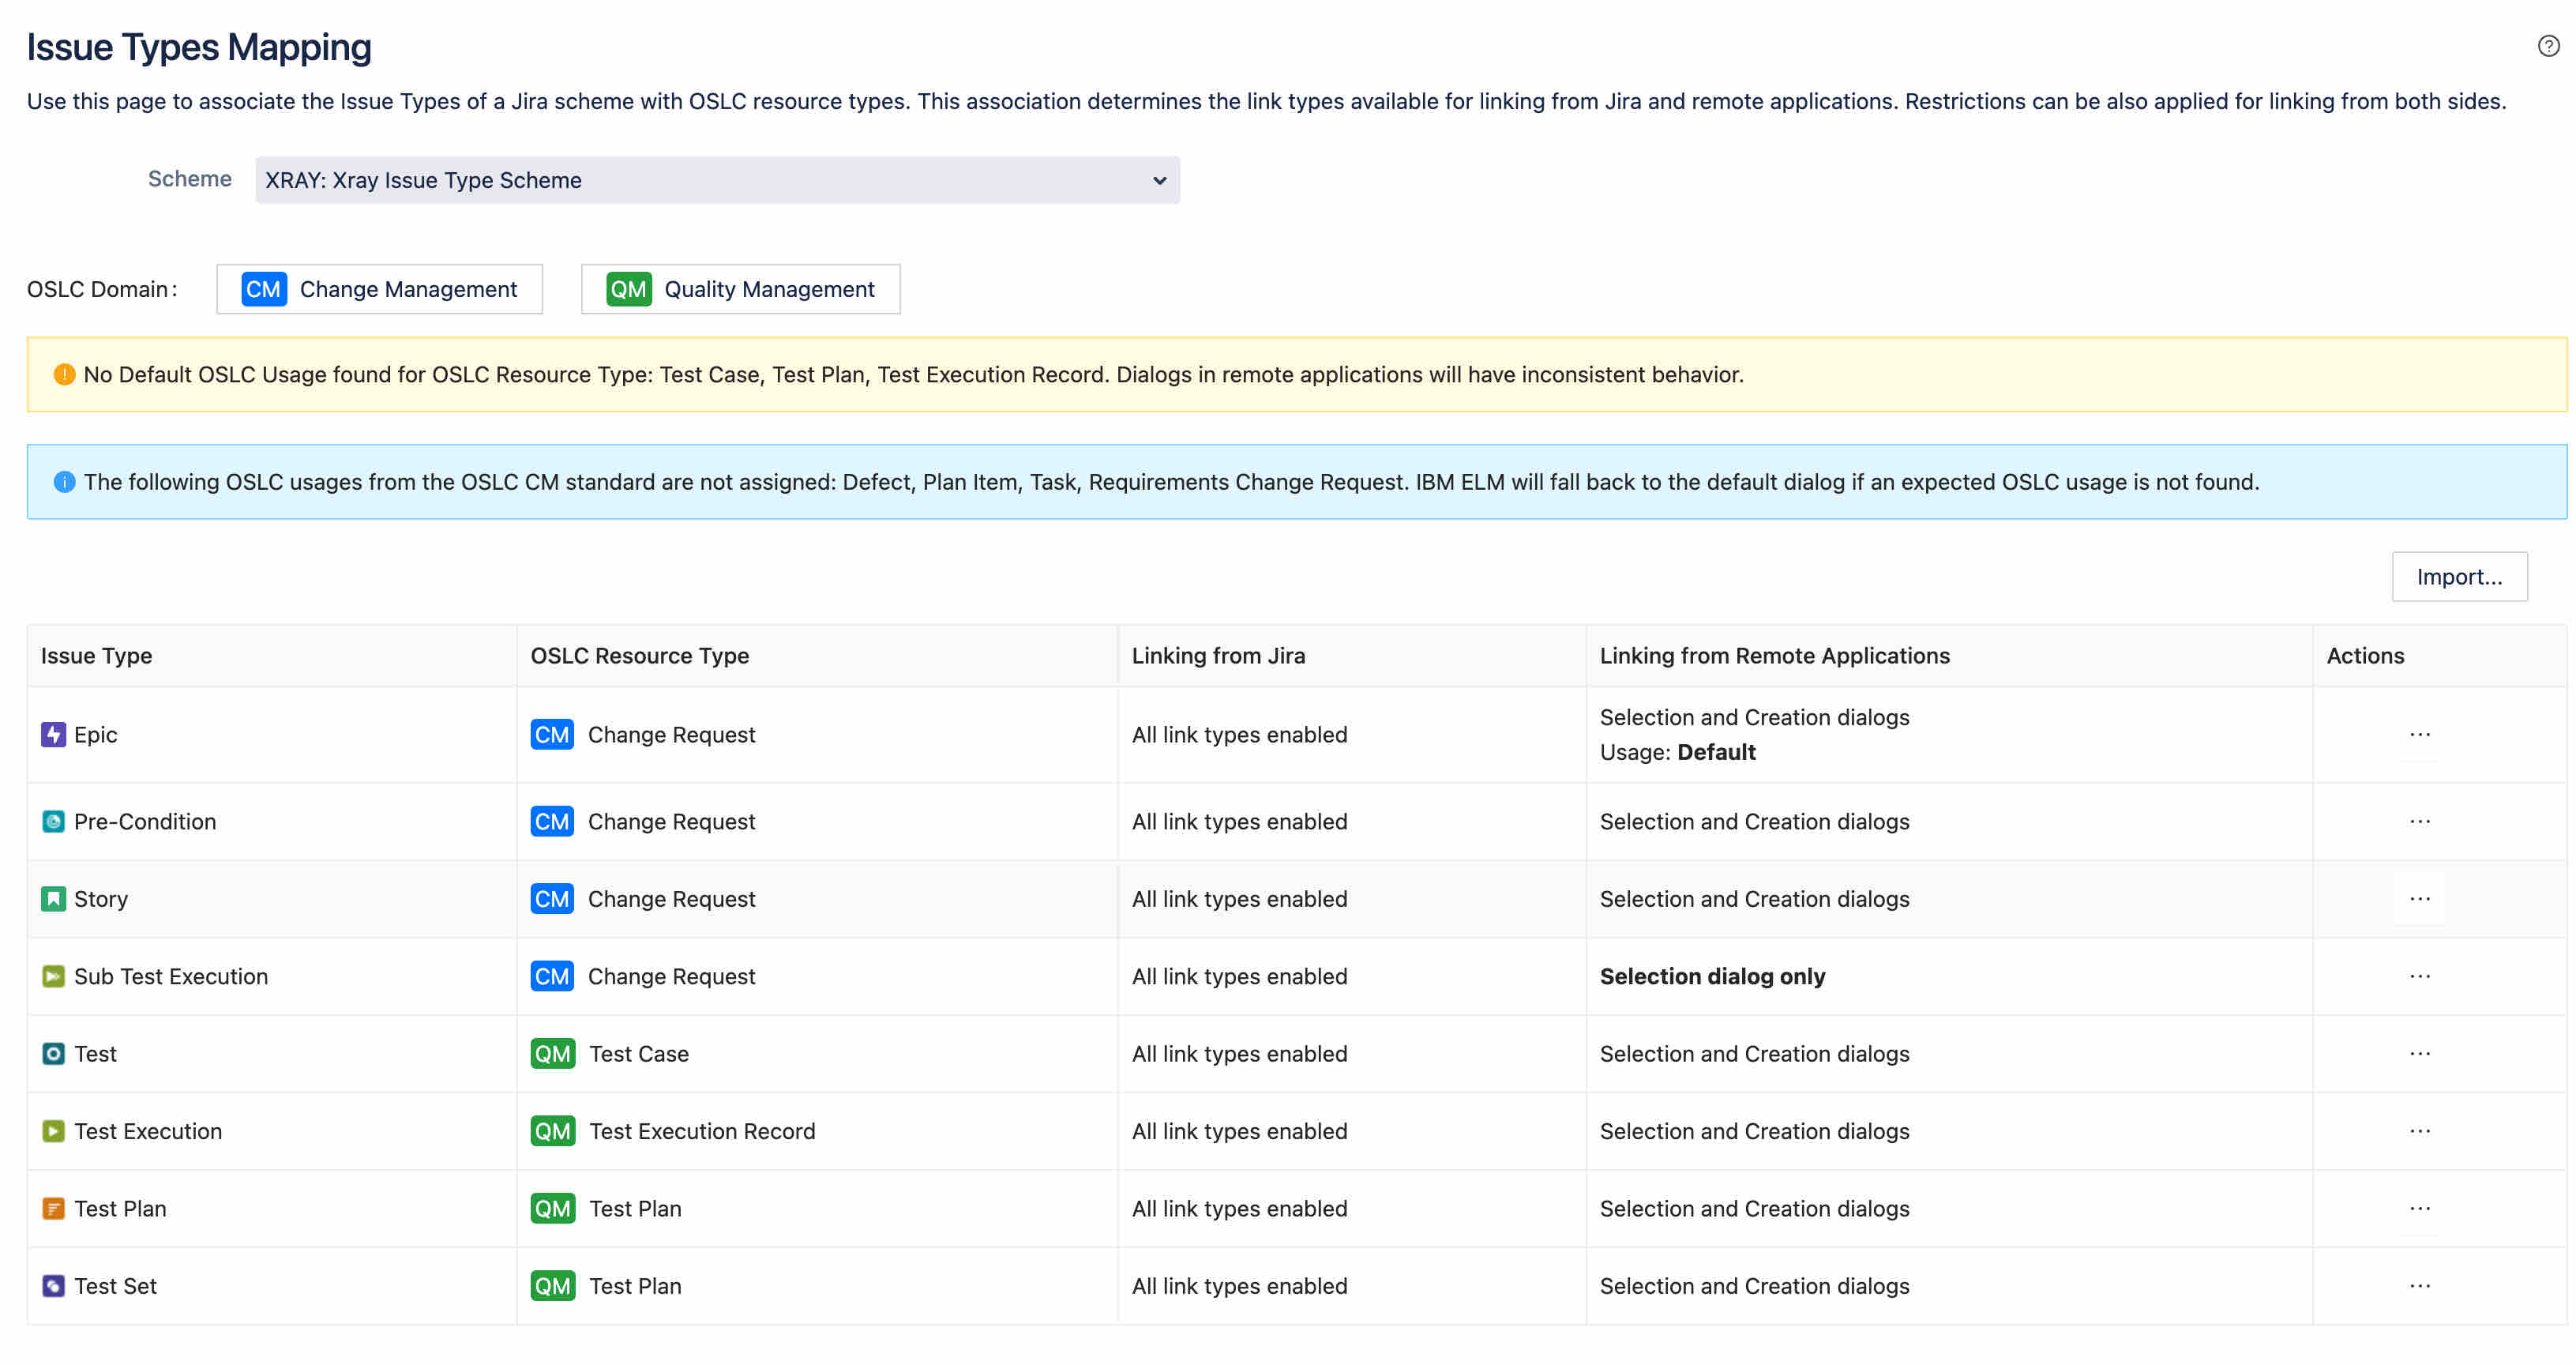Click the Test Plan issue type icon
This screenshot has height=1365, width=2576.
pos(53,1209)
